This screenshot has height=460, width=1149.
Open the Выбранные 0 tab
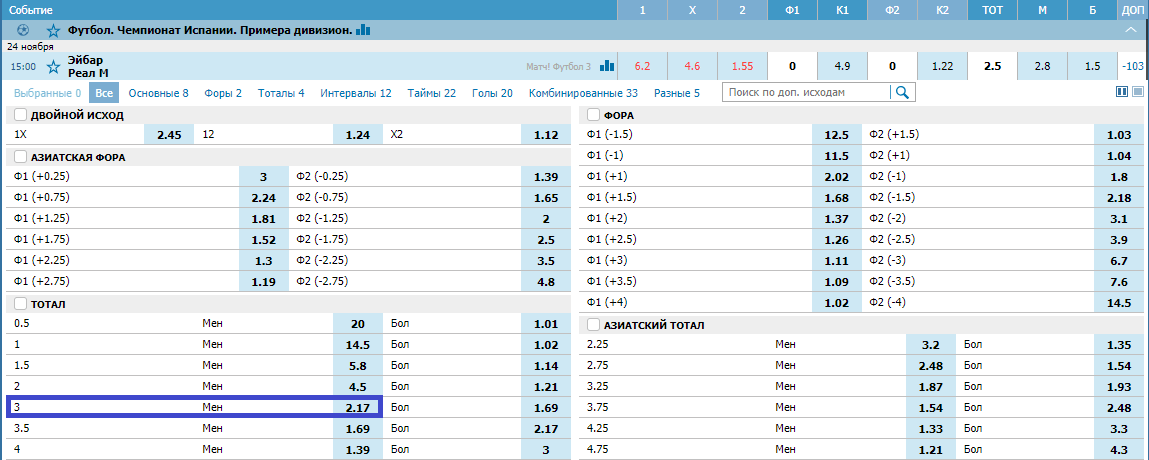tap(47, 93)
